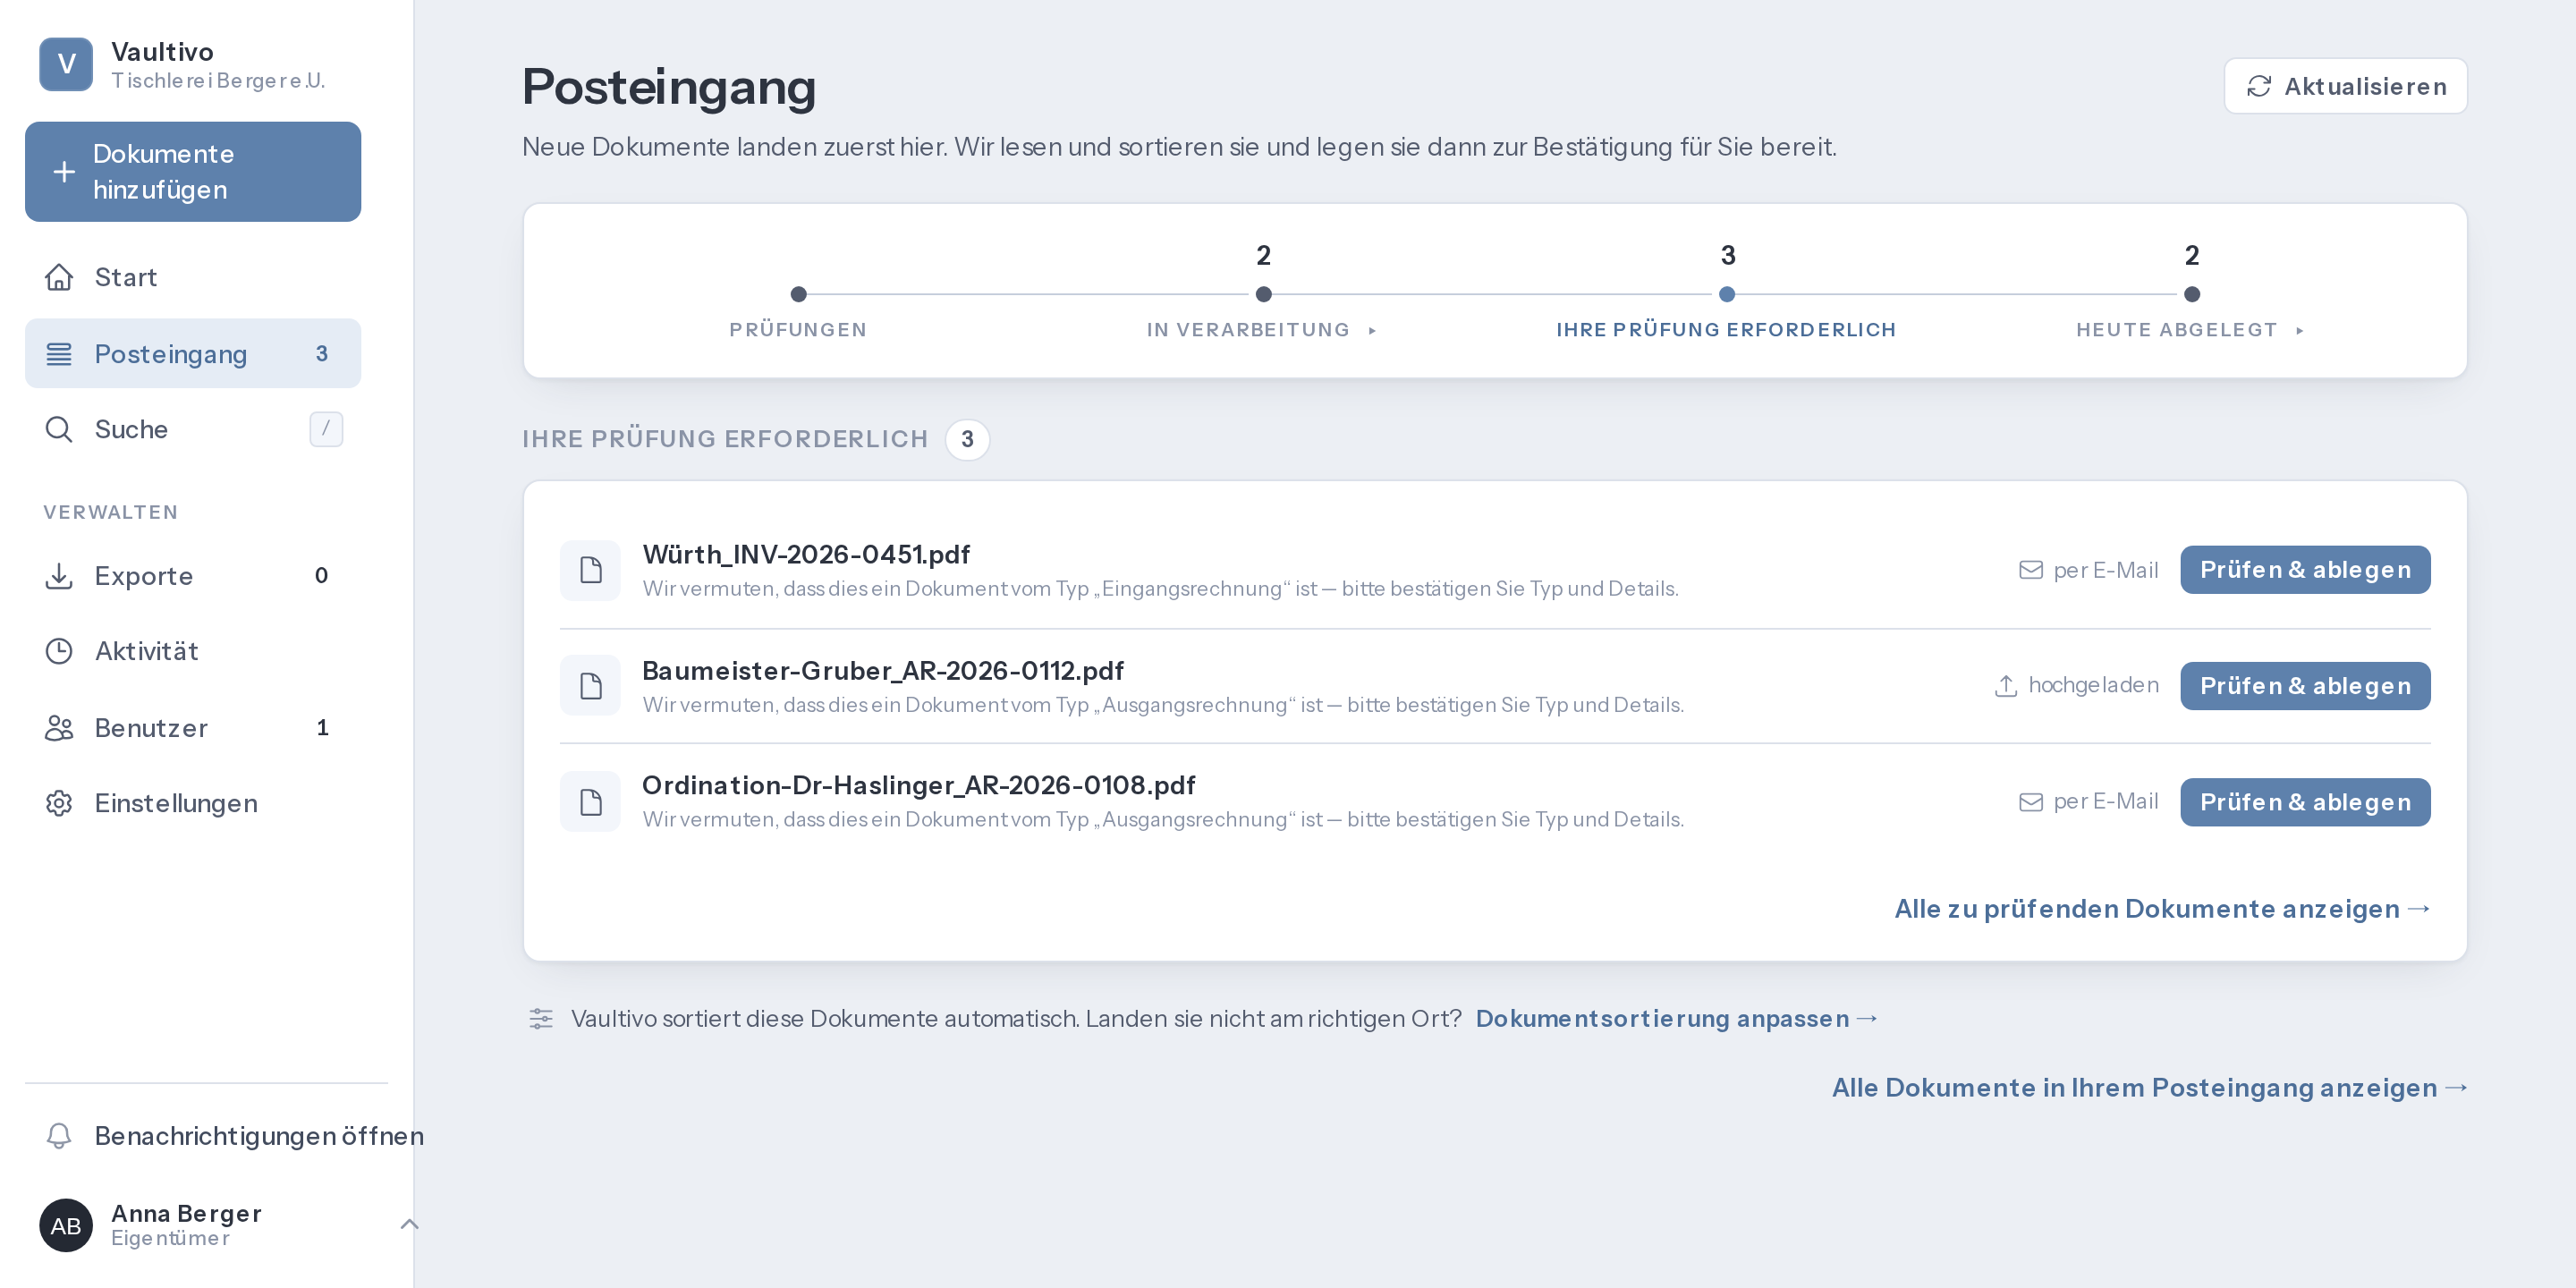The width and height of the screenshot is (2576, 1288).
Task: Open Start in the sidebar
Action: tap(193, 277)
